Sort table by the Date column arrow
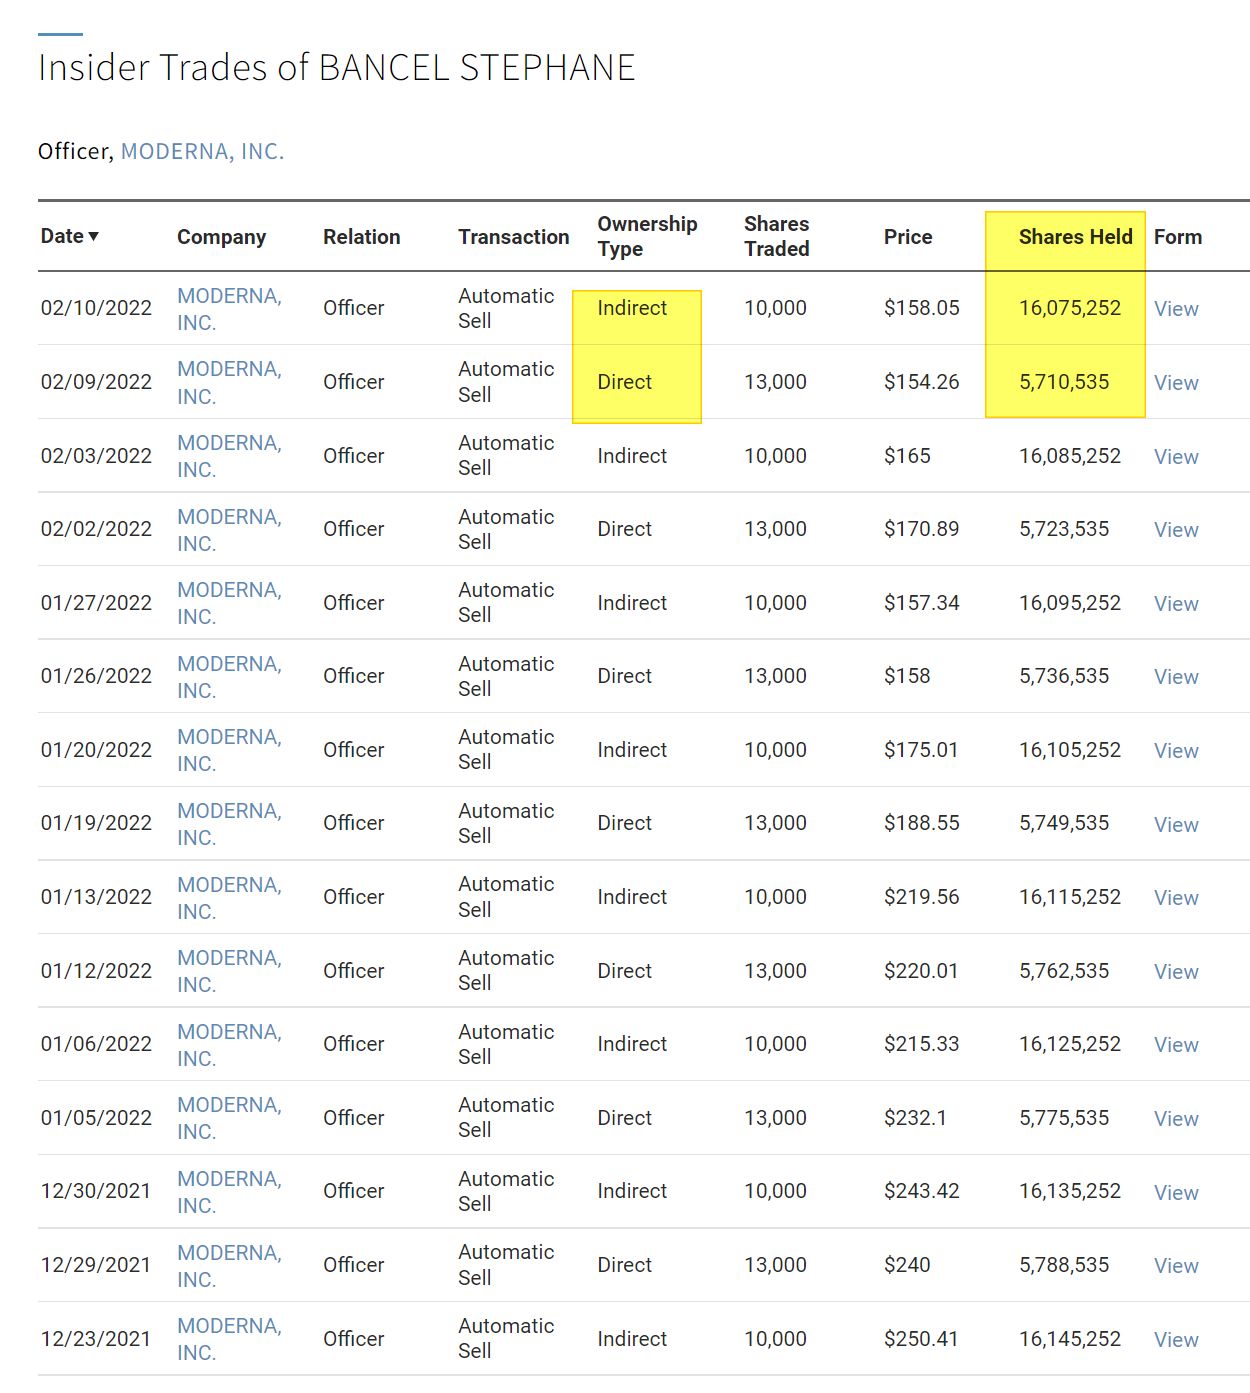The image size is (1250, 1393). pos(93,237)
